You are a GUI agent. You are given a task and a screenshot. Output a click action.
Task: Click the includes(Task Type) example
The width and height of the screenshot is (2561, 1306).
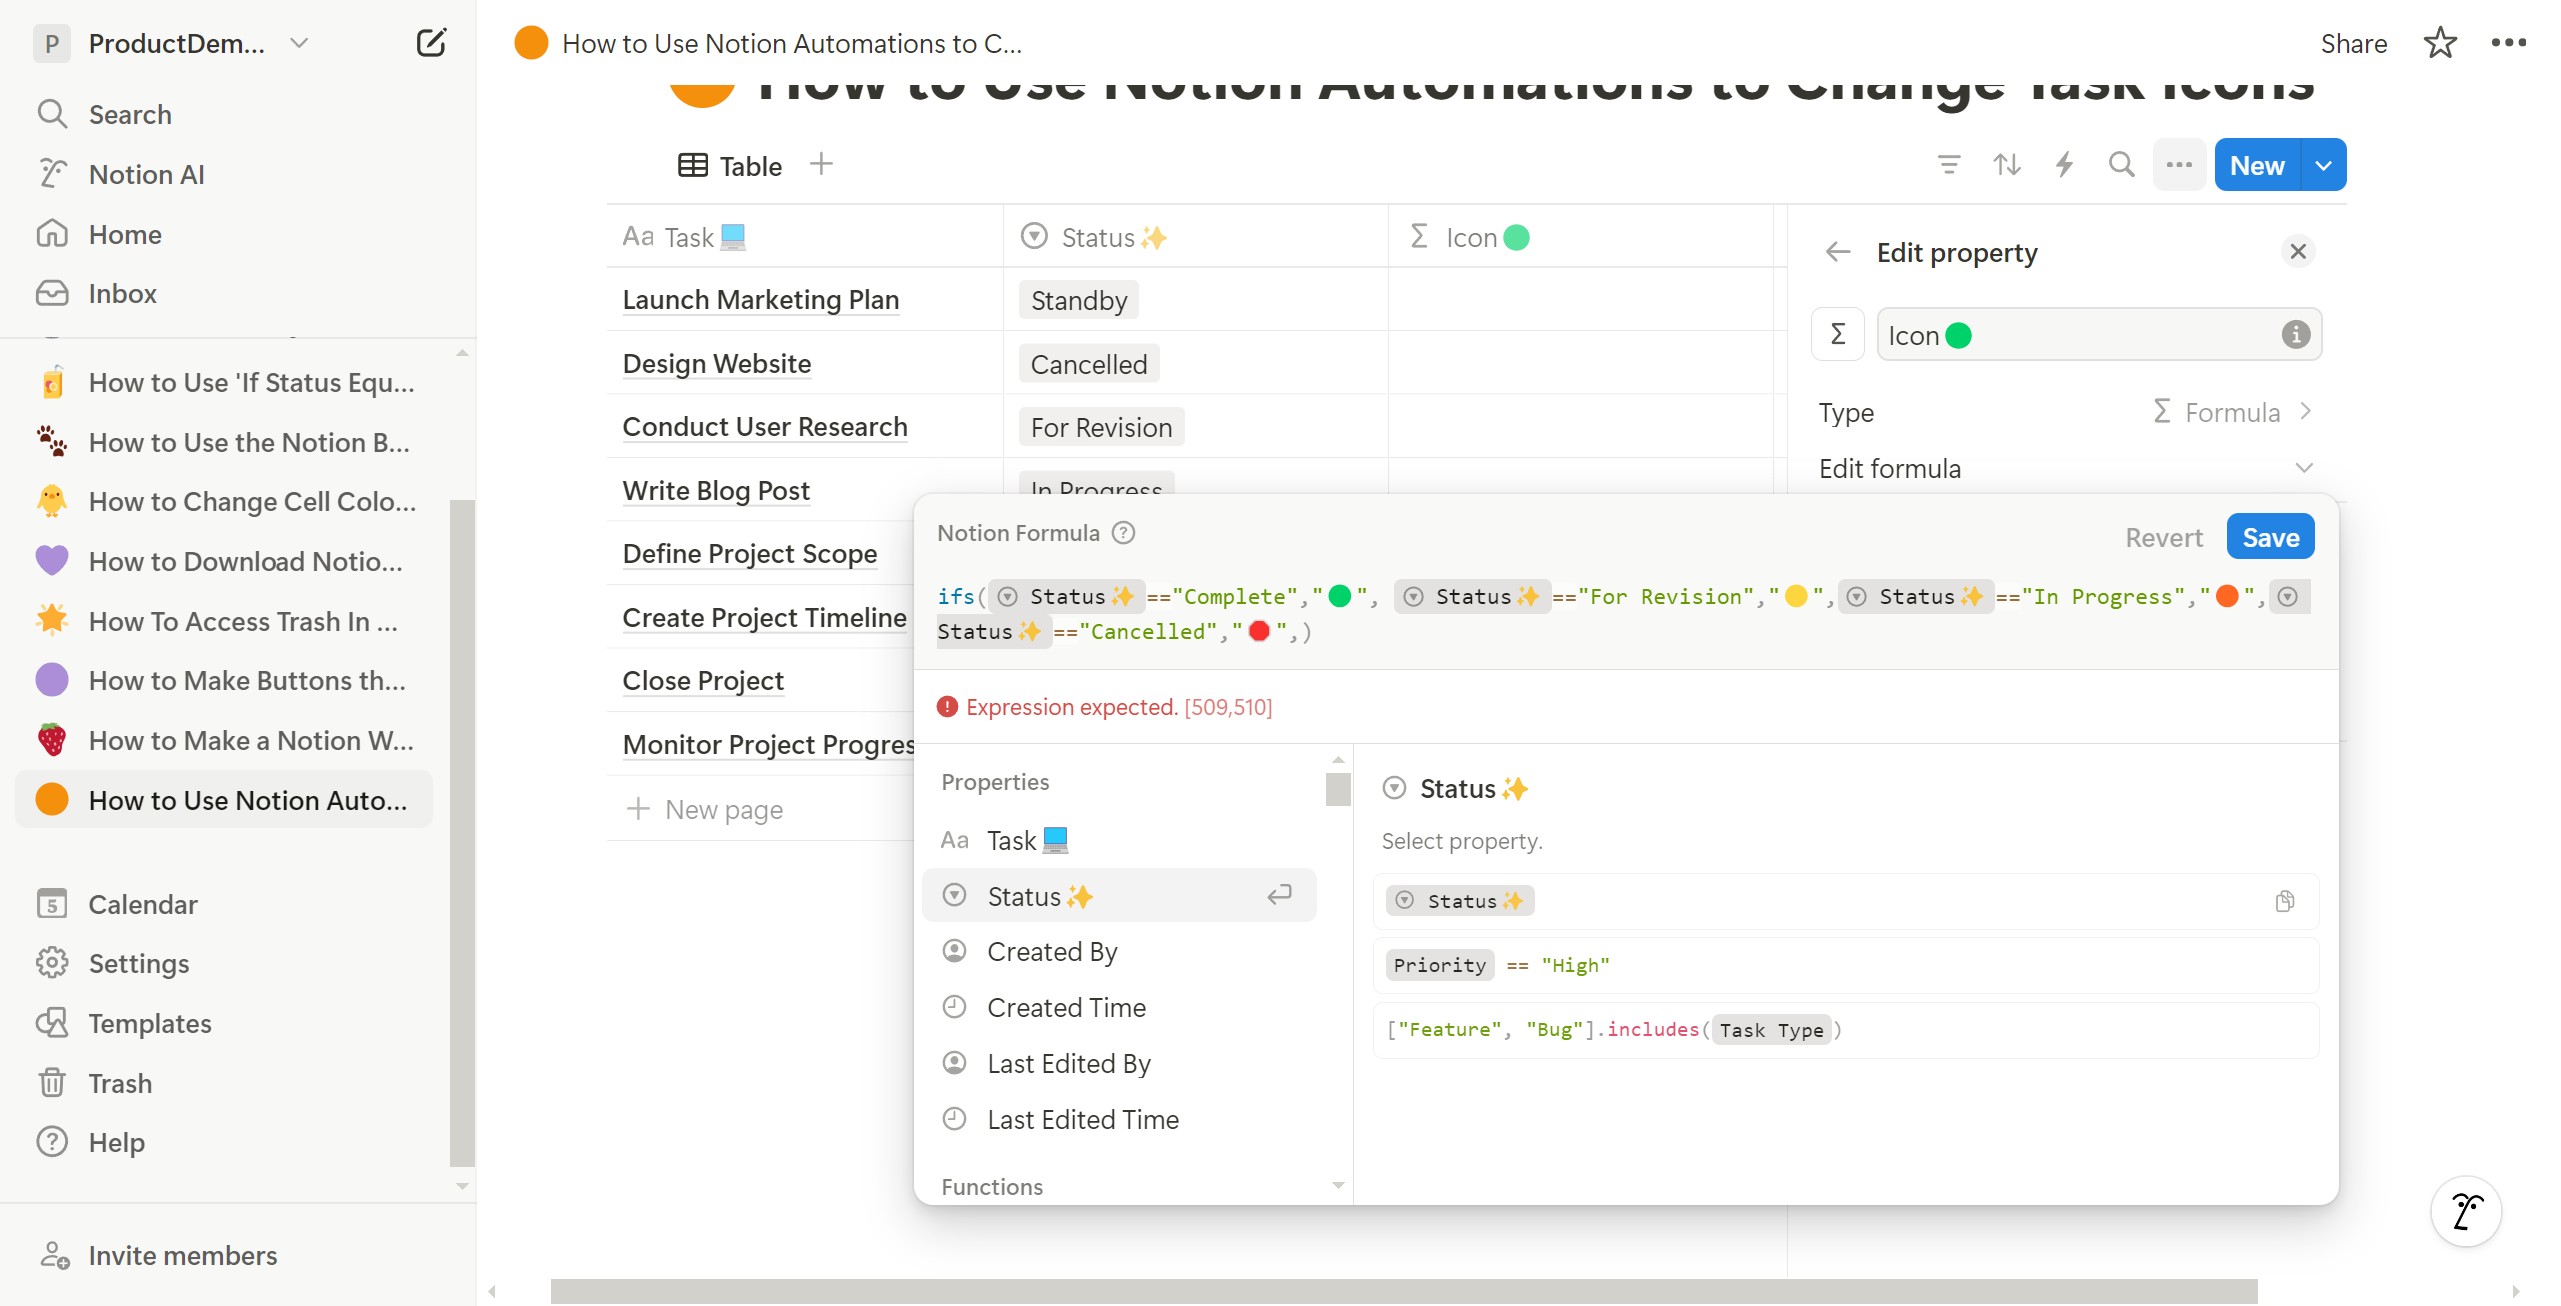point(1845,1029)
